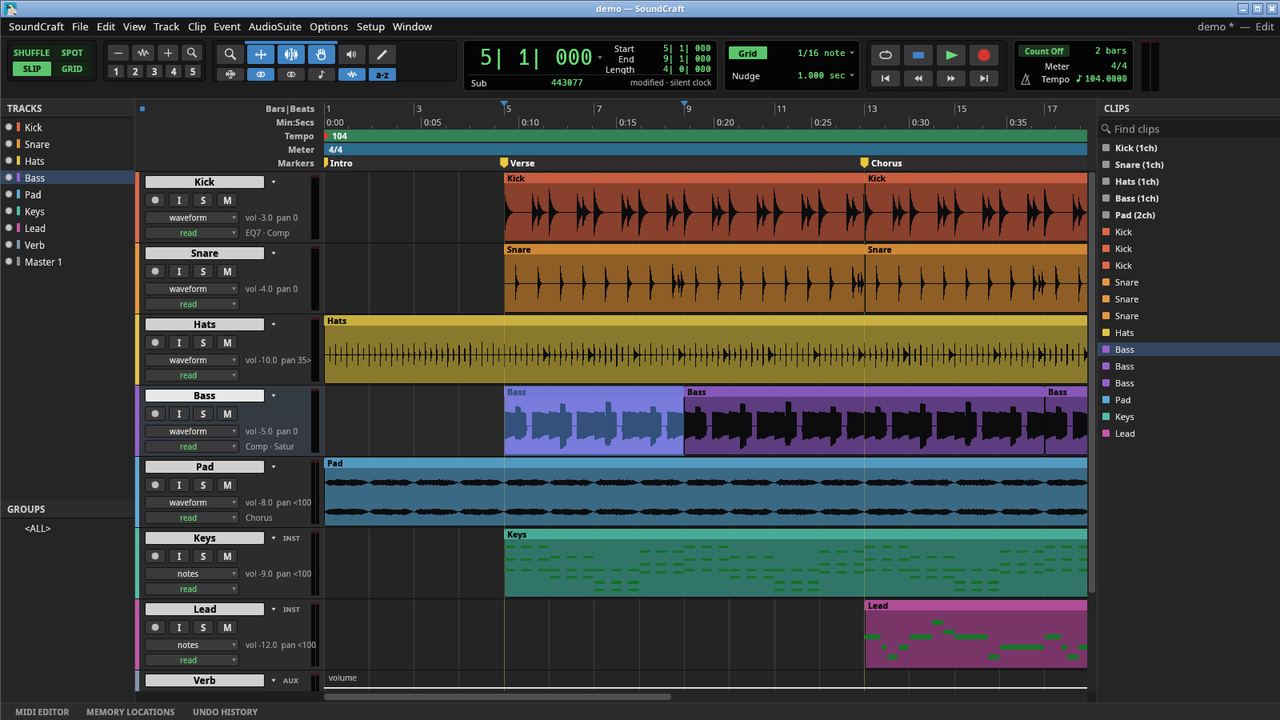Select the Pad (2ch) clip in list
Image resolution: width=1280 pixels, height=720 pixels.
[1188, 215]
